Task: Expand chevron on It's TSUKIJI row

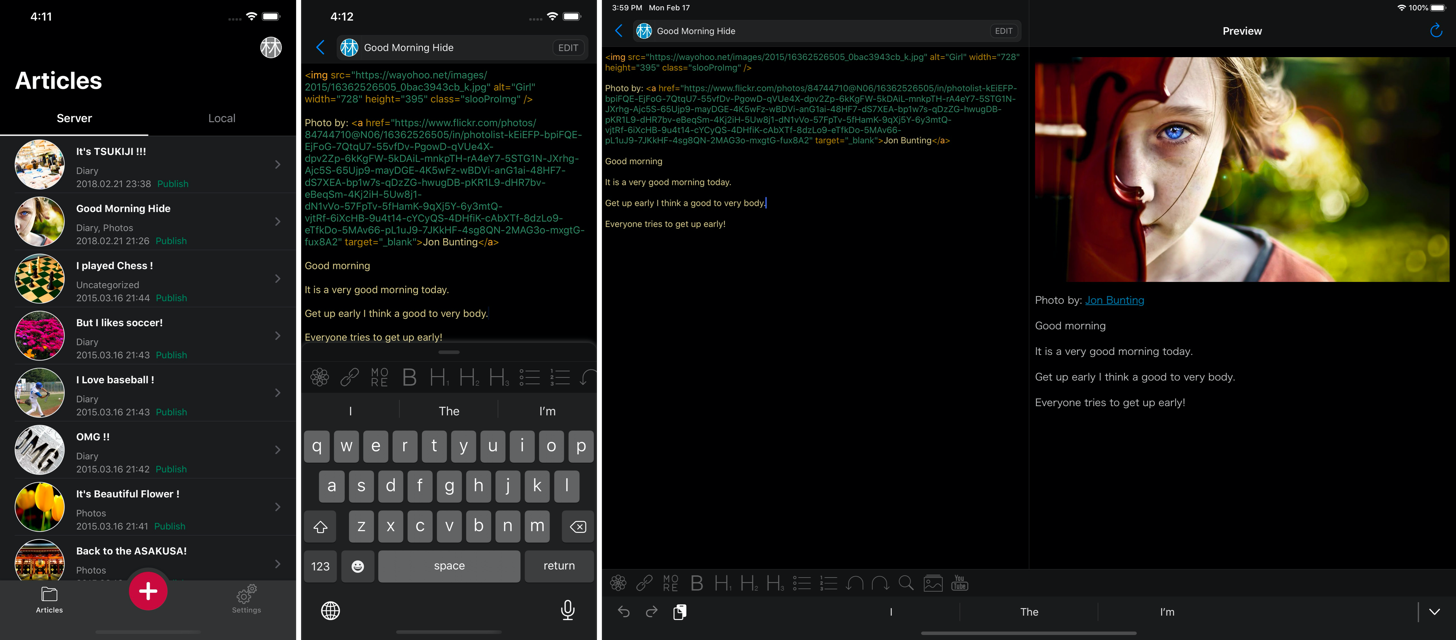Action: [278, 165]
